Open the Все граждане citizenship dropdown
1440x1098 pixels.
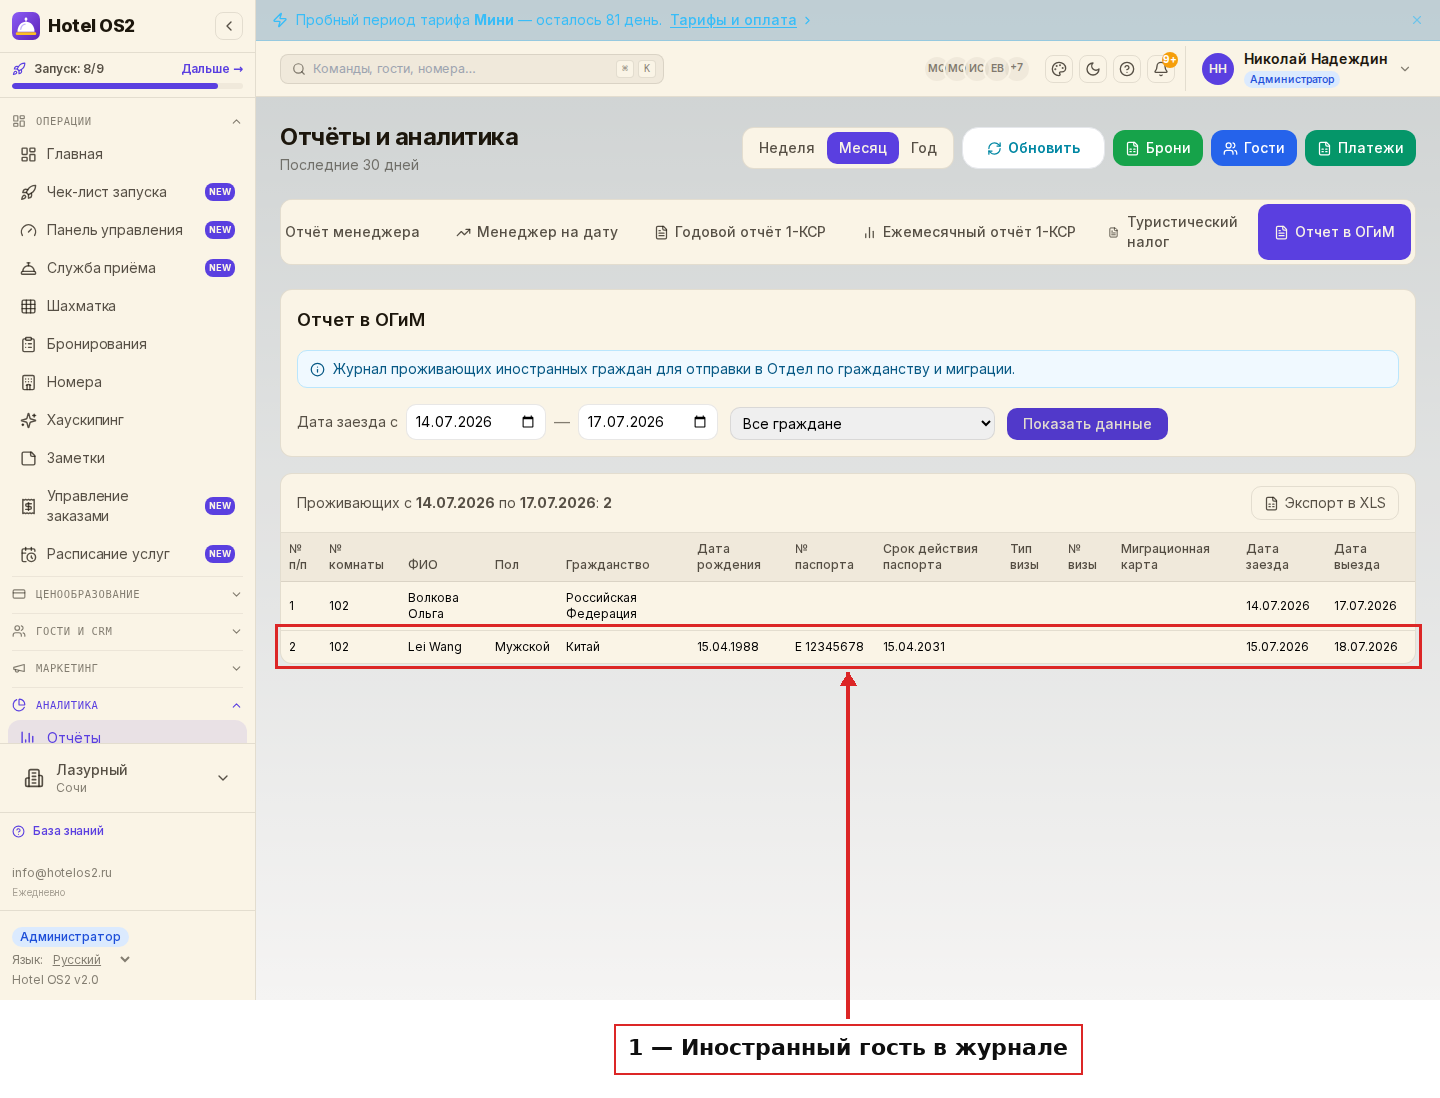[x=862, y=423]
